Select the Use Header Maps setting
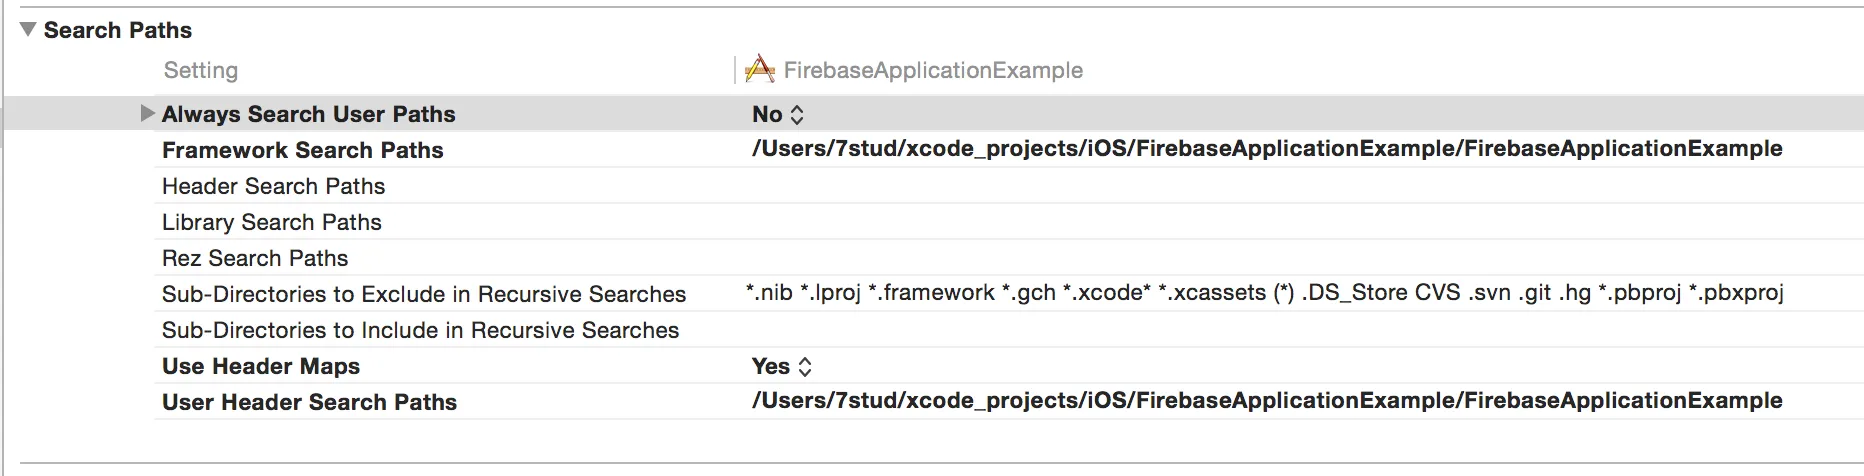Image resolution: width=1864 pixels, height=476 pixels. click(261, 366)
